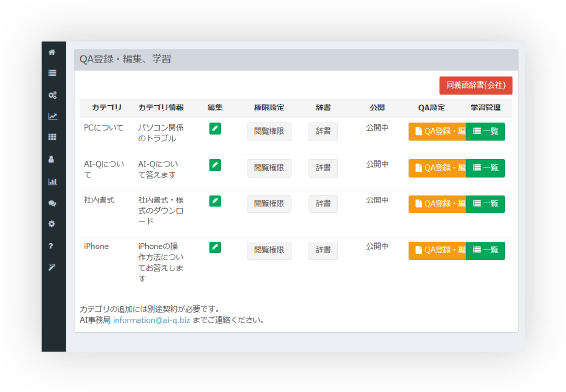
Task: Select the grid table icon in sidebar
Action: [x=52, y=137]
